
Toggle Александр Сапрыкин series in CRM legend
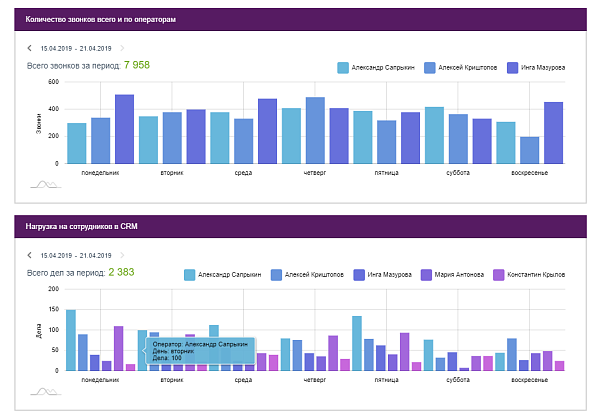point(223,275)
